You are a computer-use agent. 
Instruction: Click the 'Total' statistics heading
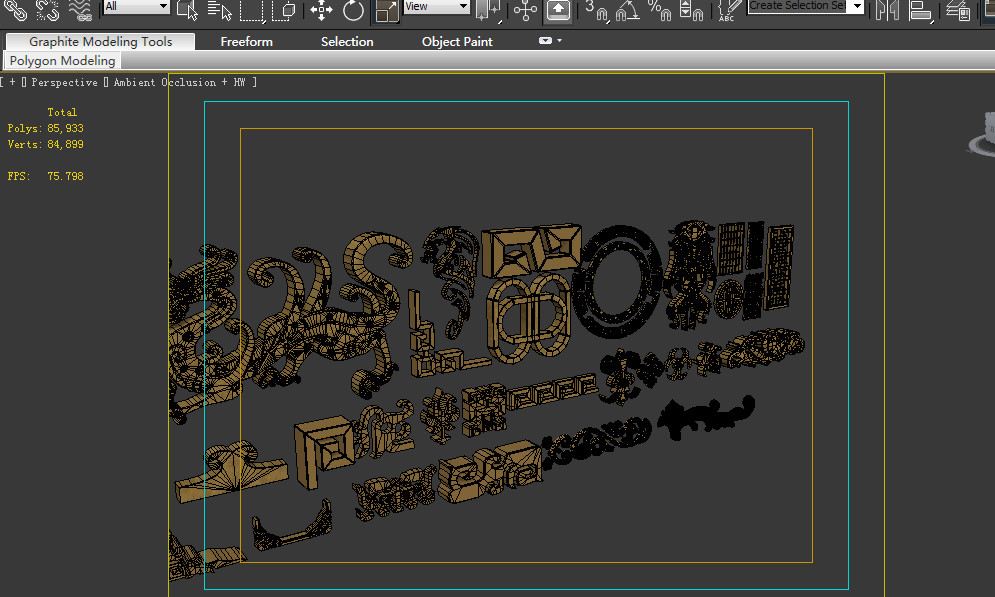click(x=62, y=112)
